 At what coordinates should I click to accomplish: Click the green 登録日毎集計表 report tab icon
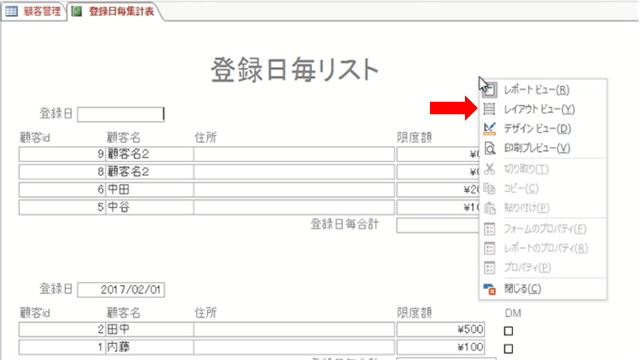pyautogui.click(x=76, y=11)
